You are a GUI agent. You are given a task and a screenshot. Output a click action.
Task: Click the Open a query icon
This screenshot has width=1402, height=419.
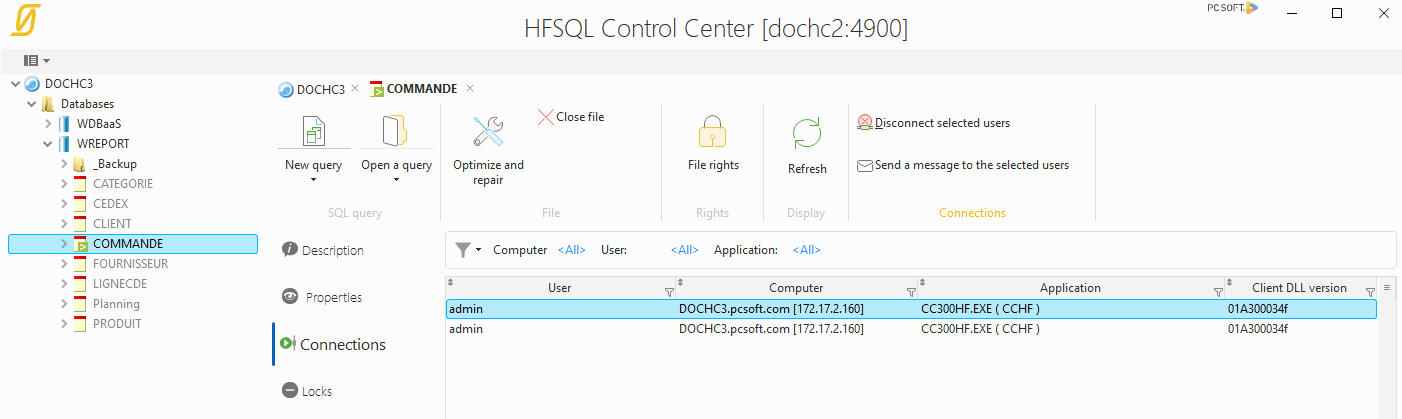(396, 131)
